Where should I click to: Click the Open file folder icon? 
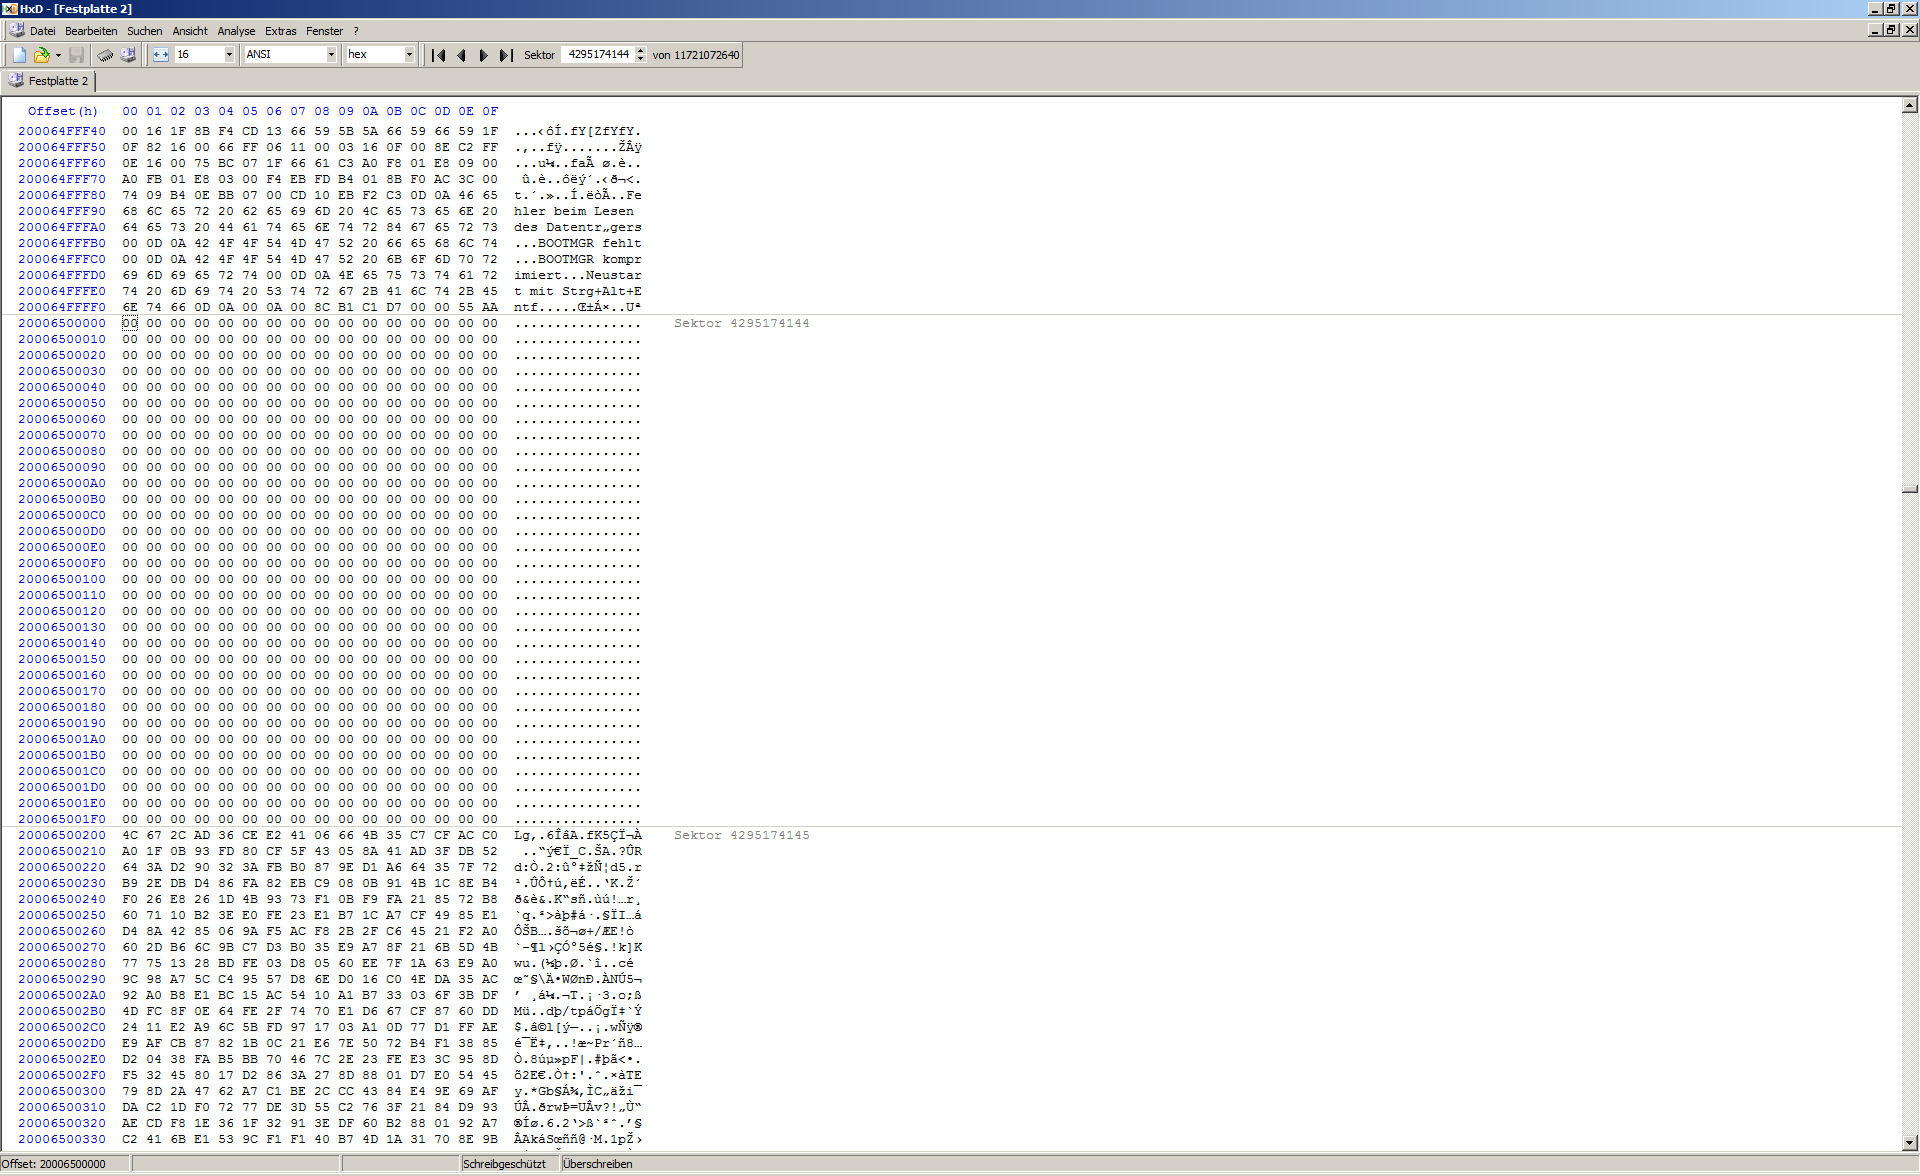click(x=41, y=55)
